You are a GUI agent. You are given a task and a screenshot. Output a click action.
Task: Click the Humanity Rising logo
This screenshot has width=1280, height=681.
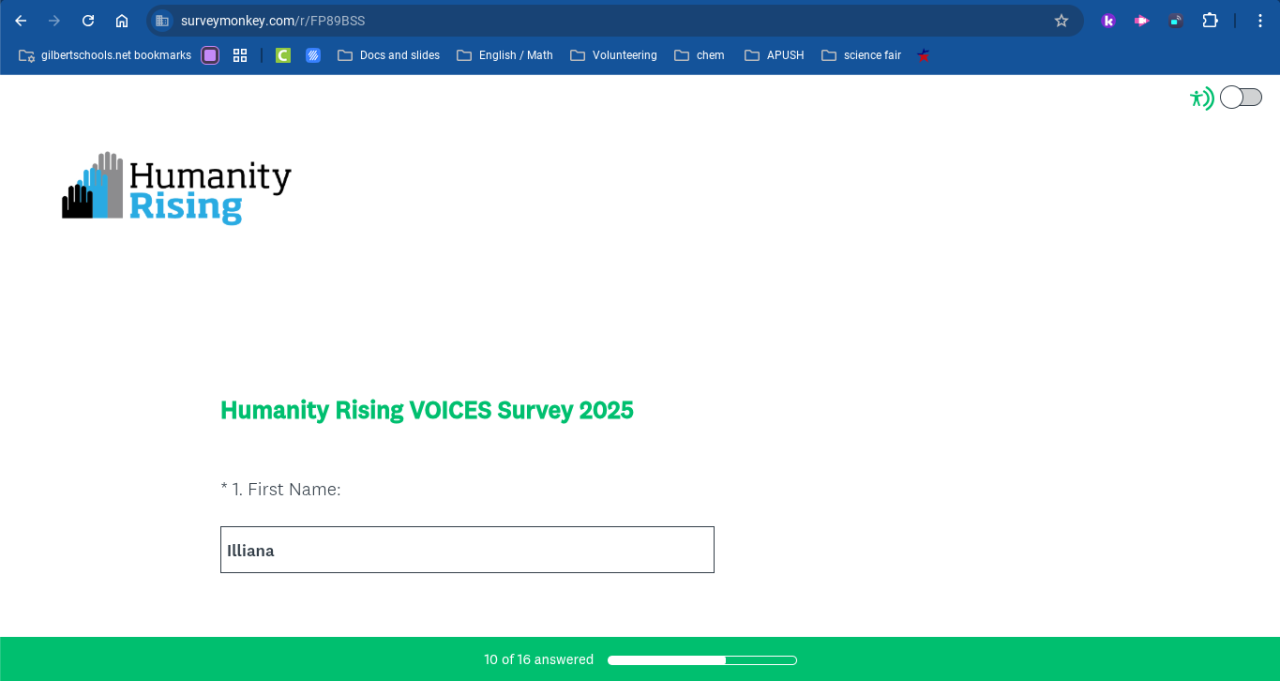tap(177, 188)
